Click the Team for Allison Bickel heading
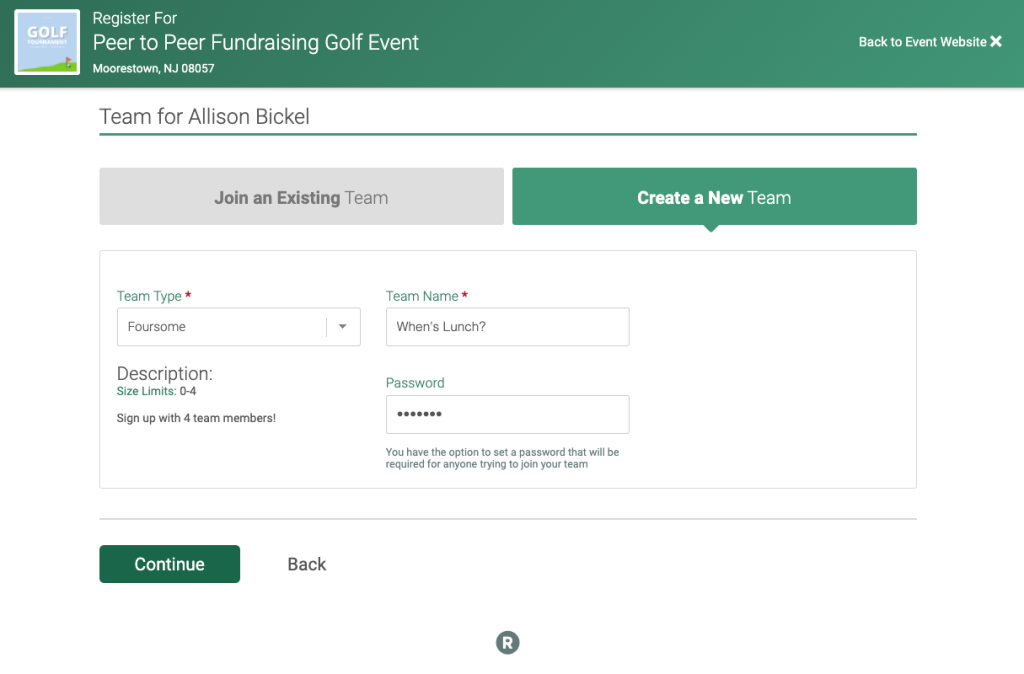 tap(204, 116)
